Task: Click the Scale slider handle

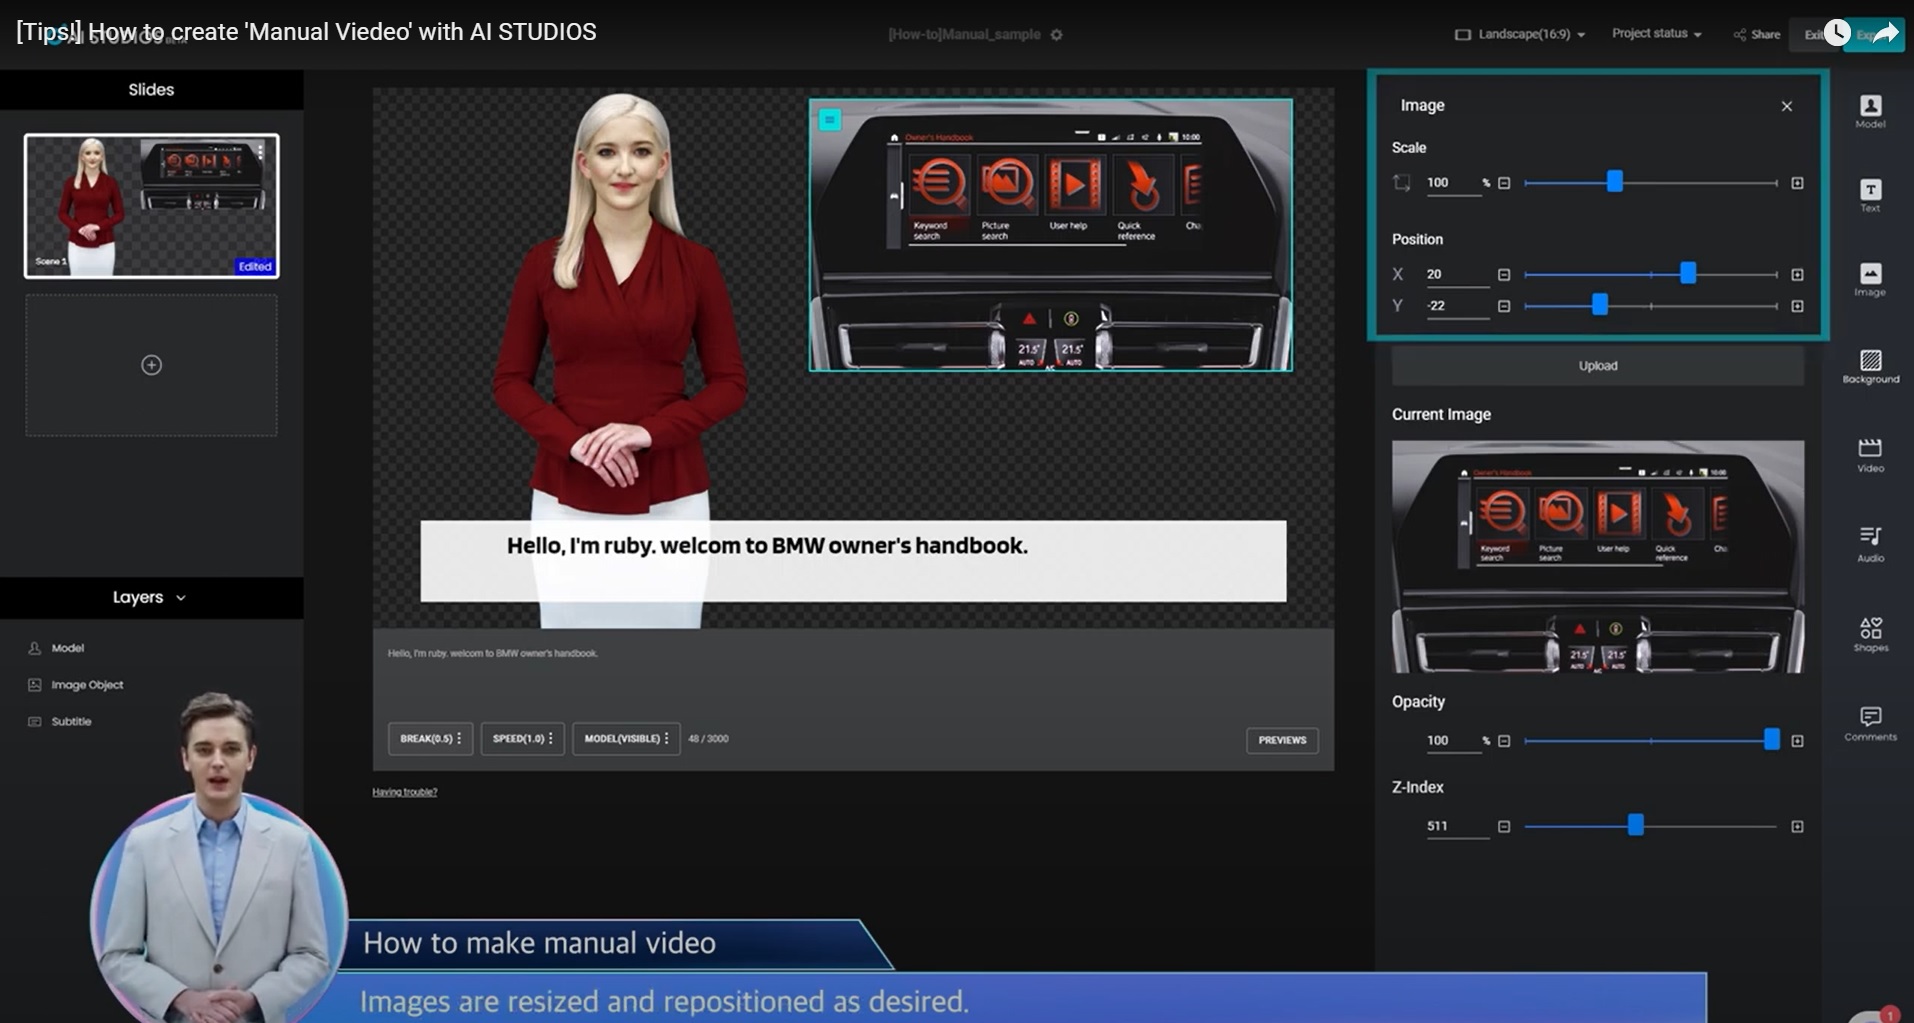Action: pos(1614,182)
